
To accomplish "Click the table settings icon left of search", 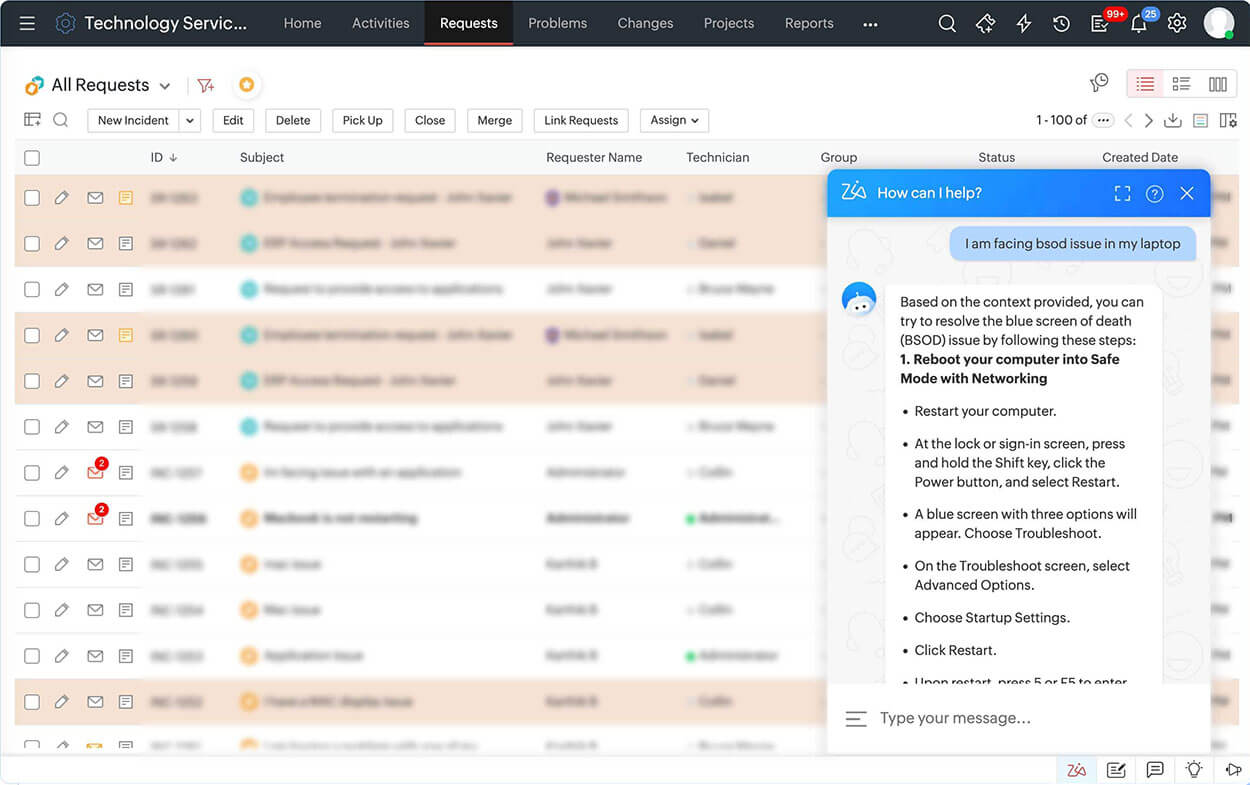I will (32, 120).
